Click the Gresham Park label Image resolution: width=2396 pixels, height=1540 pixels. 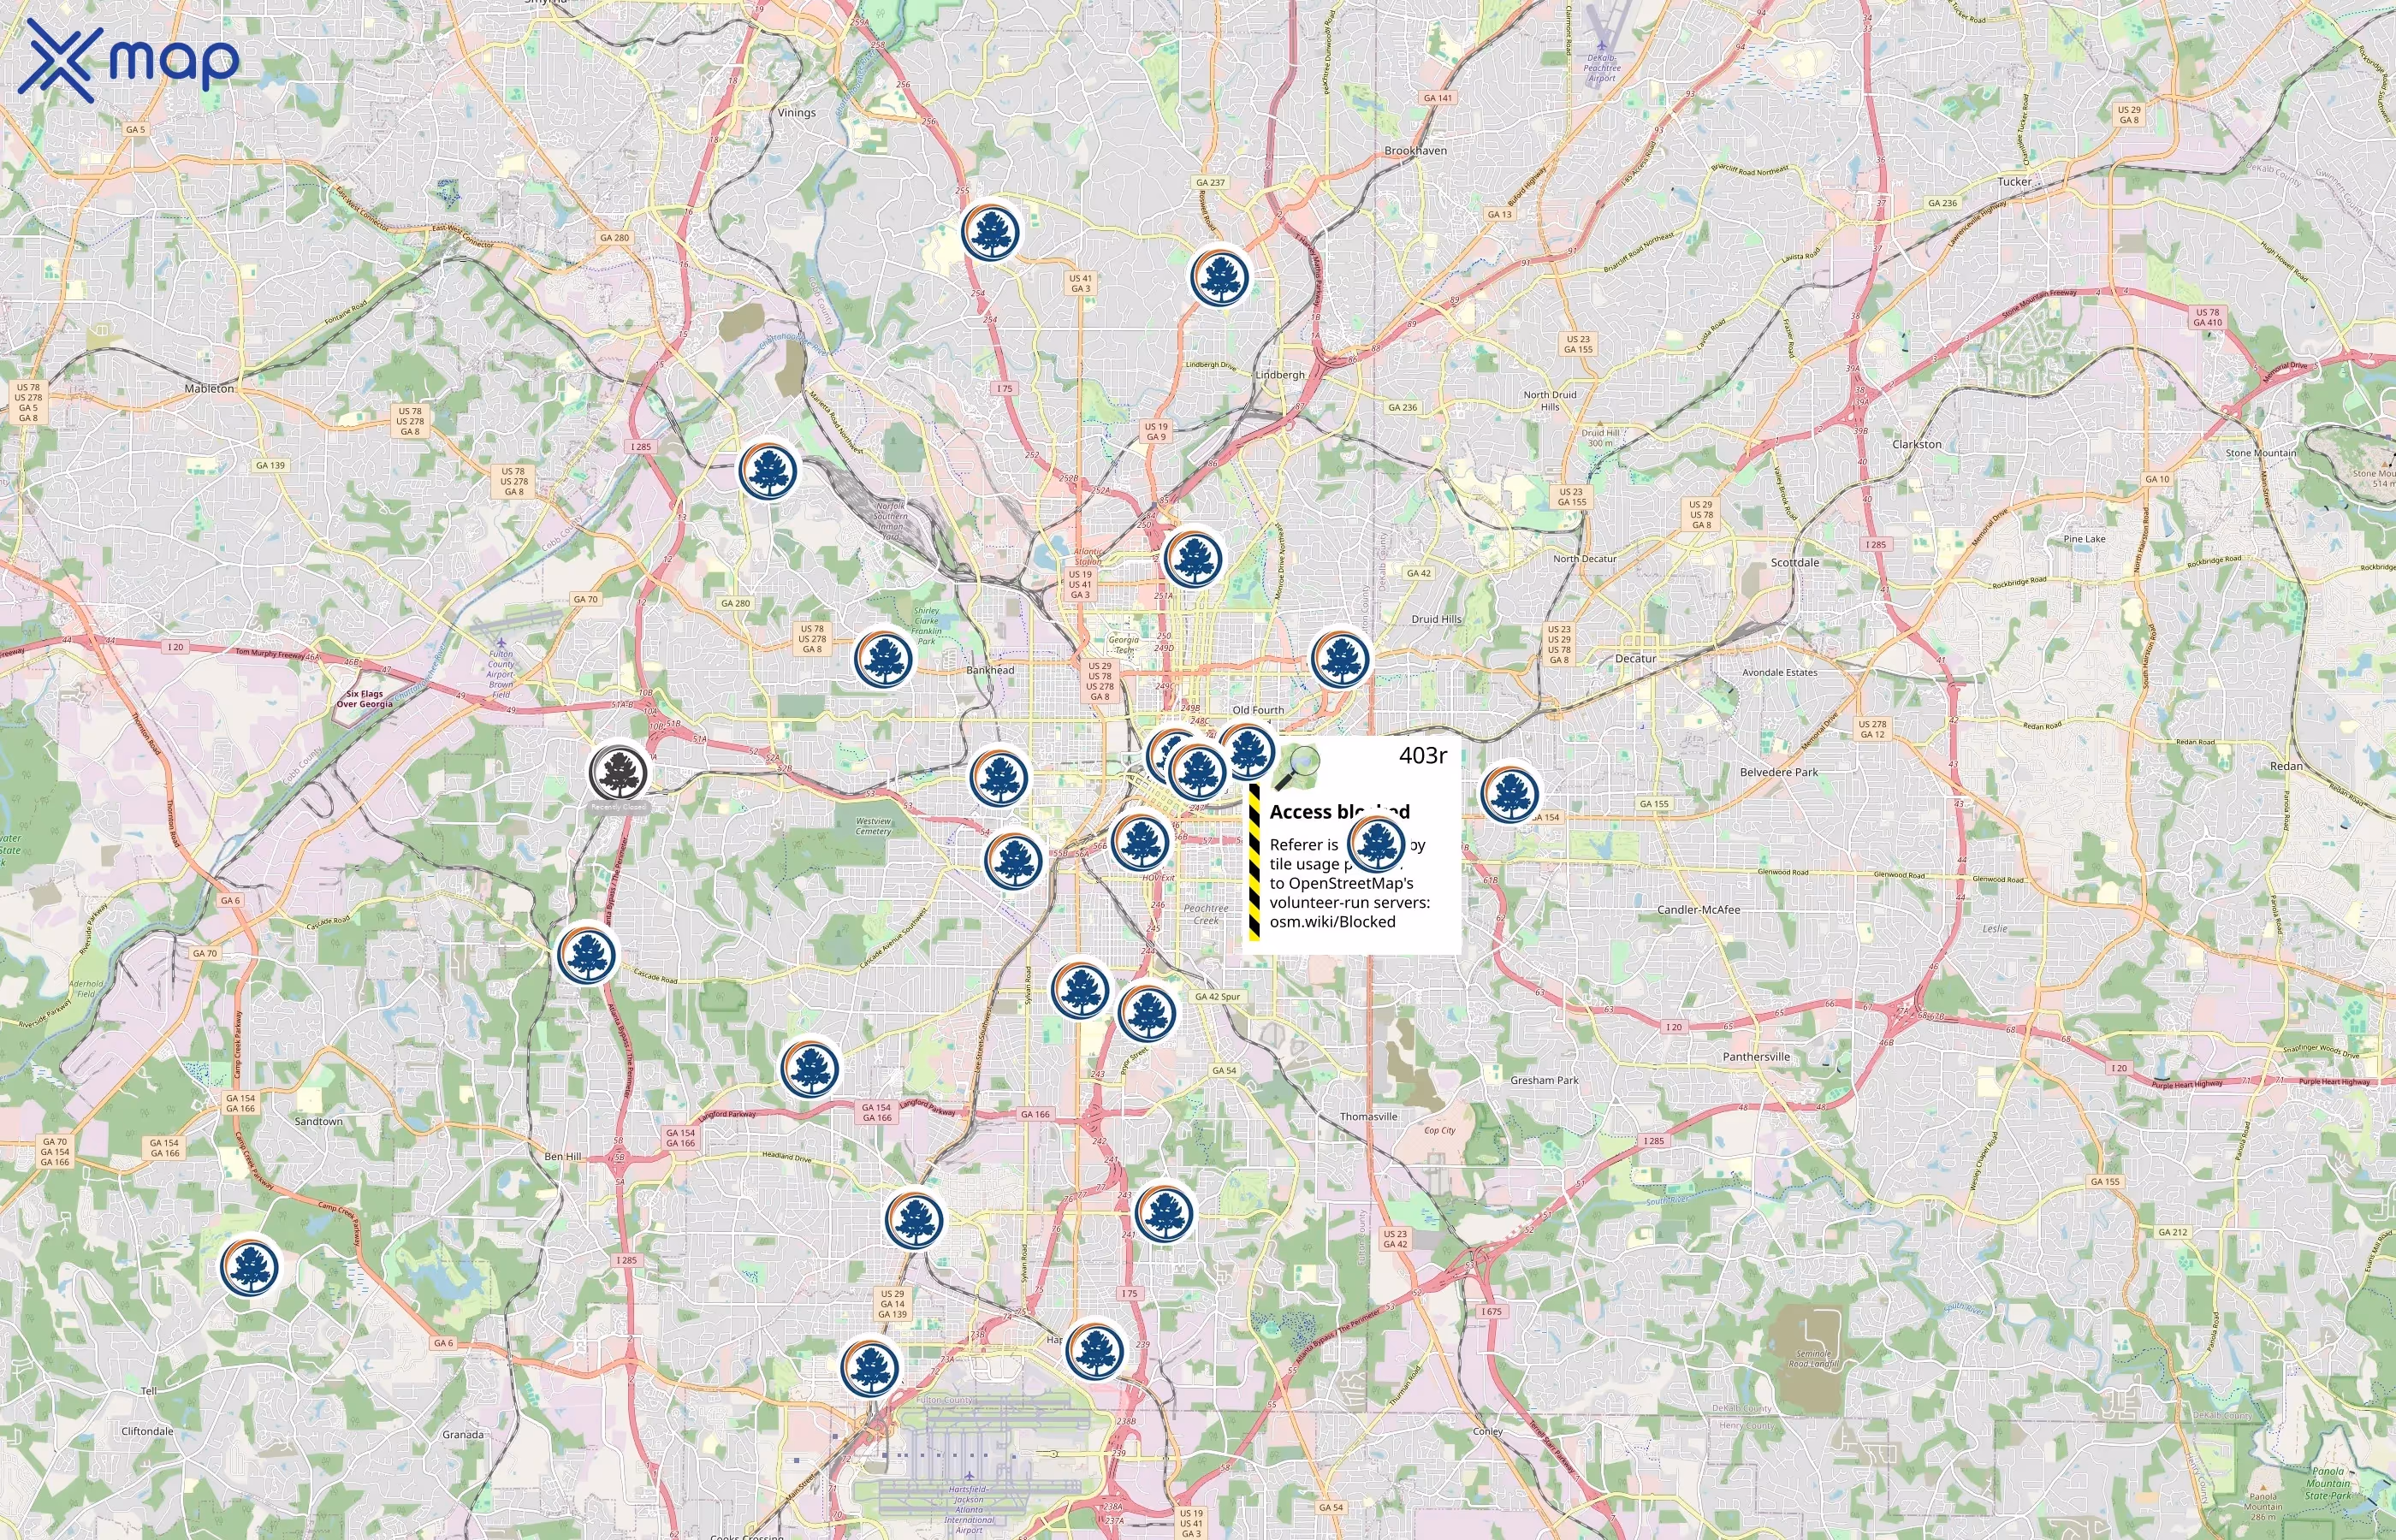point(1544,1080)
